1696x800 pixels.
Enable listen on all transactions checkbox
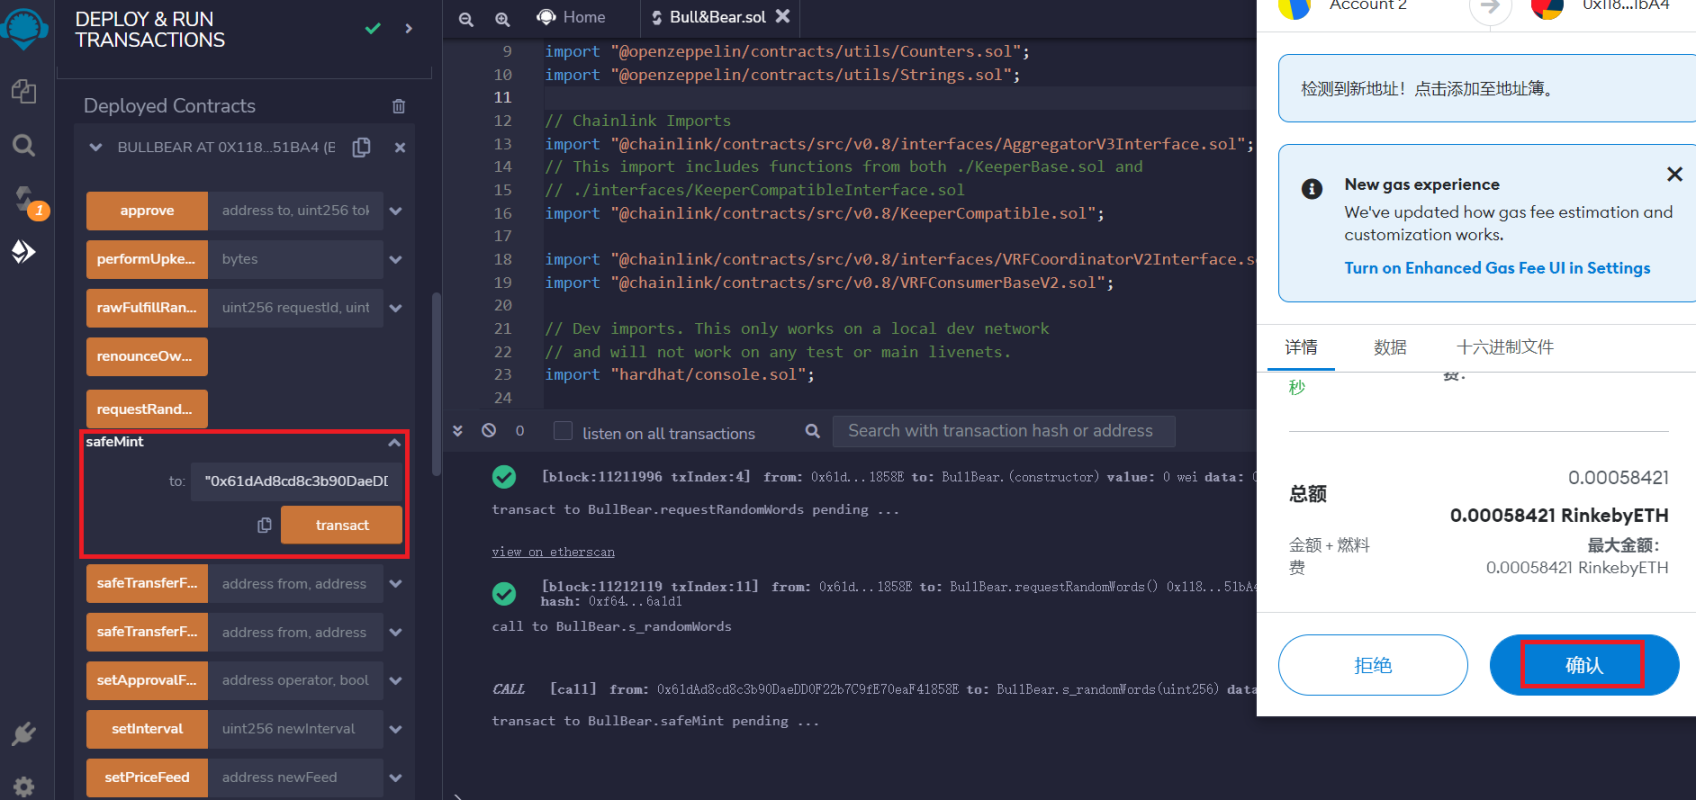tap(563, 431)
